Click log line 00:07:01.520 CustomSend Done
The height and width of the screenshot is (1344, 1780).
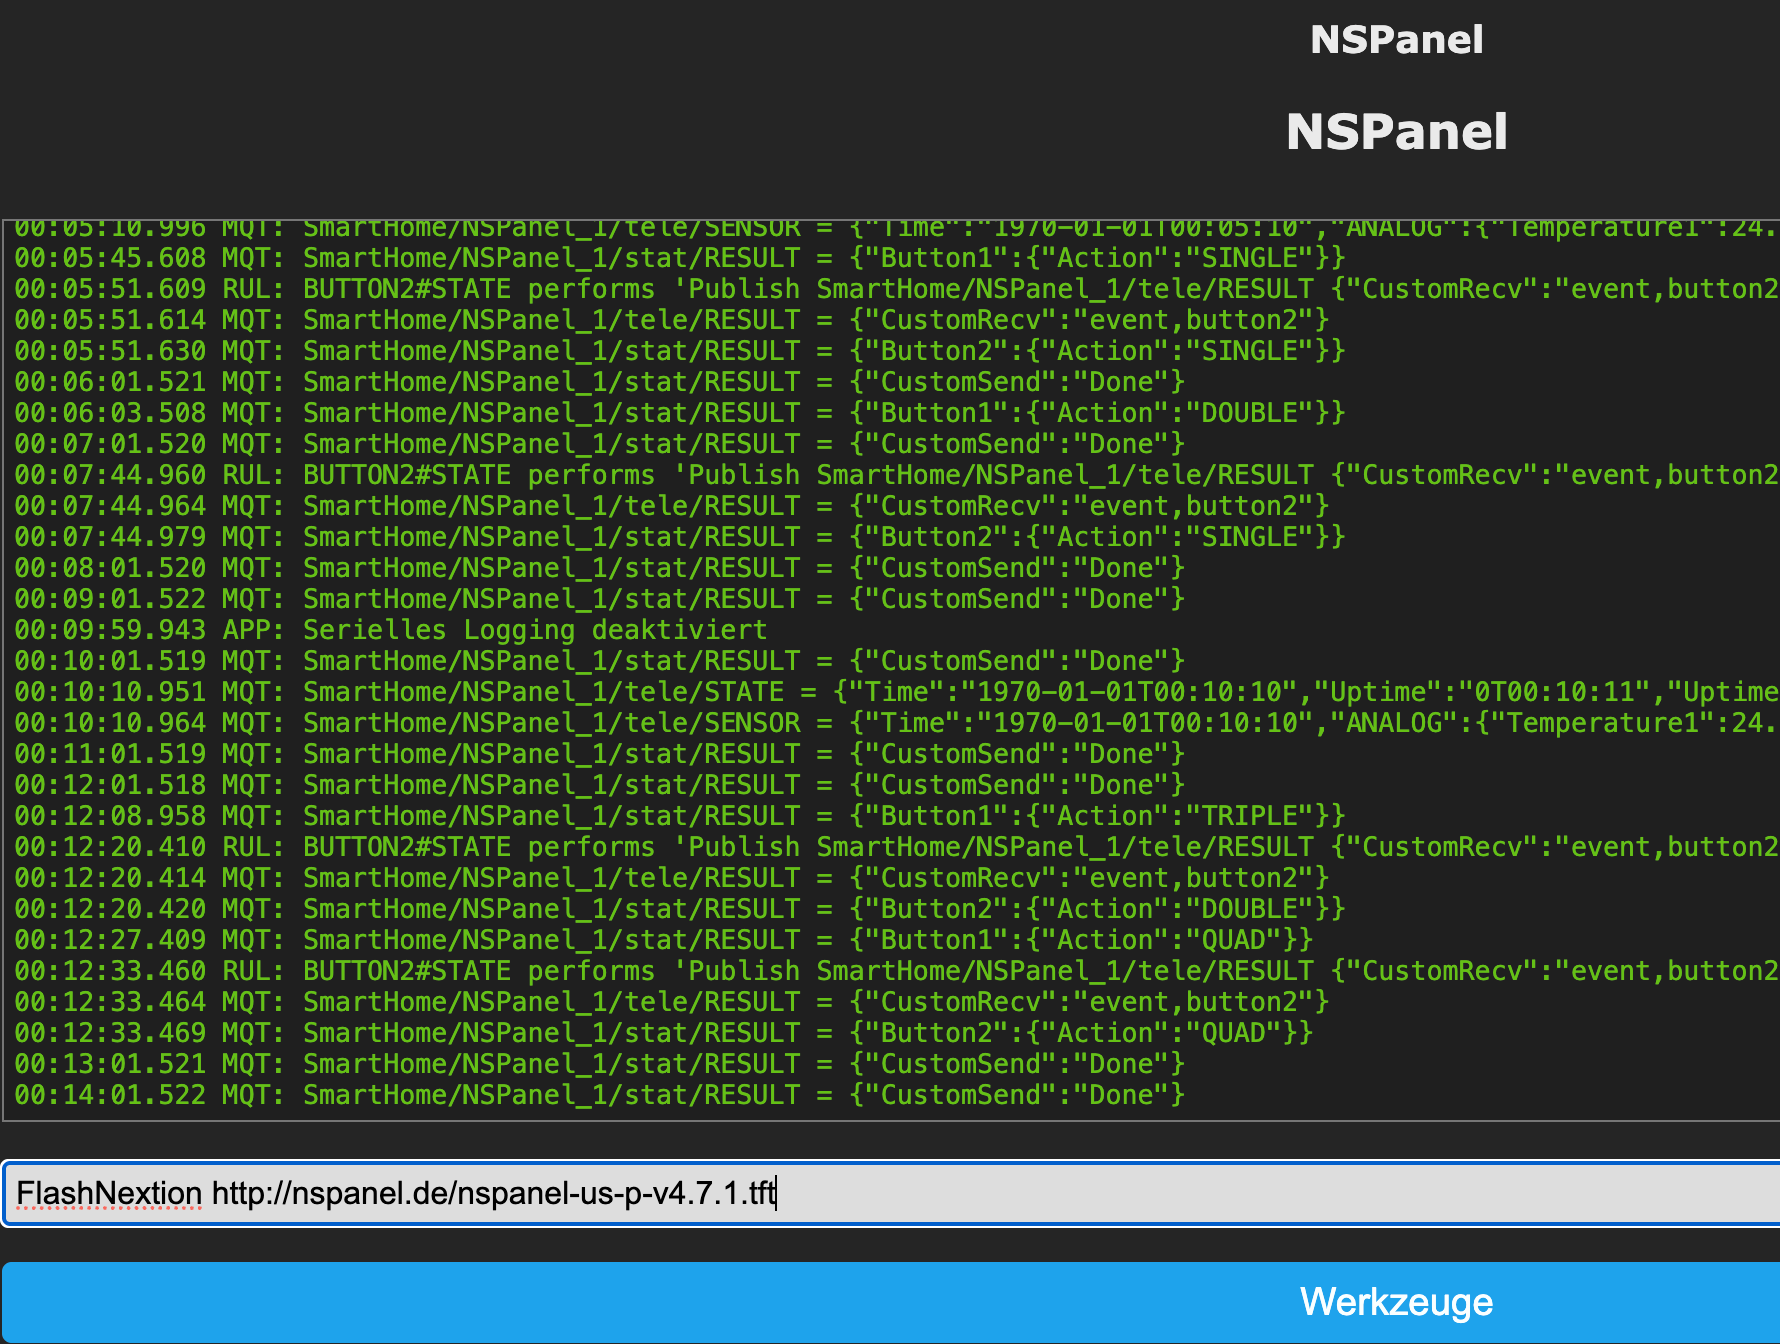[600, 444]
